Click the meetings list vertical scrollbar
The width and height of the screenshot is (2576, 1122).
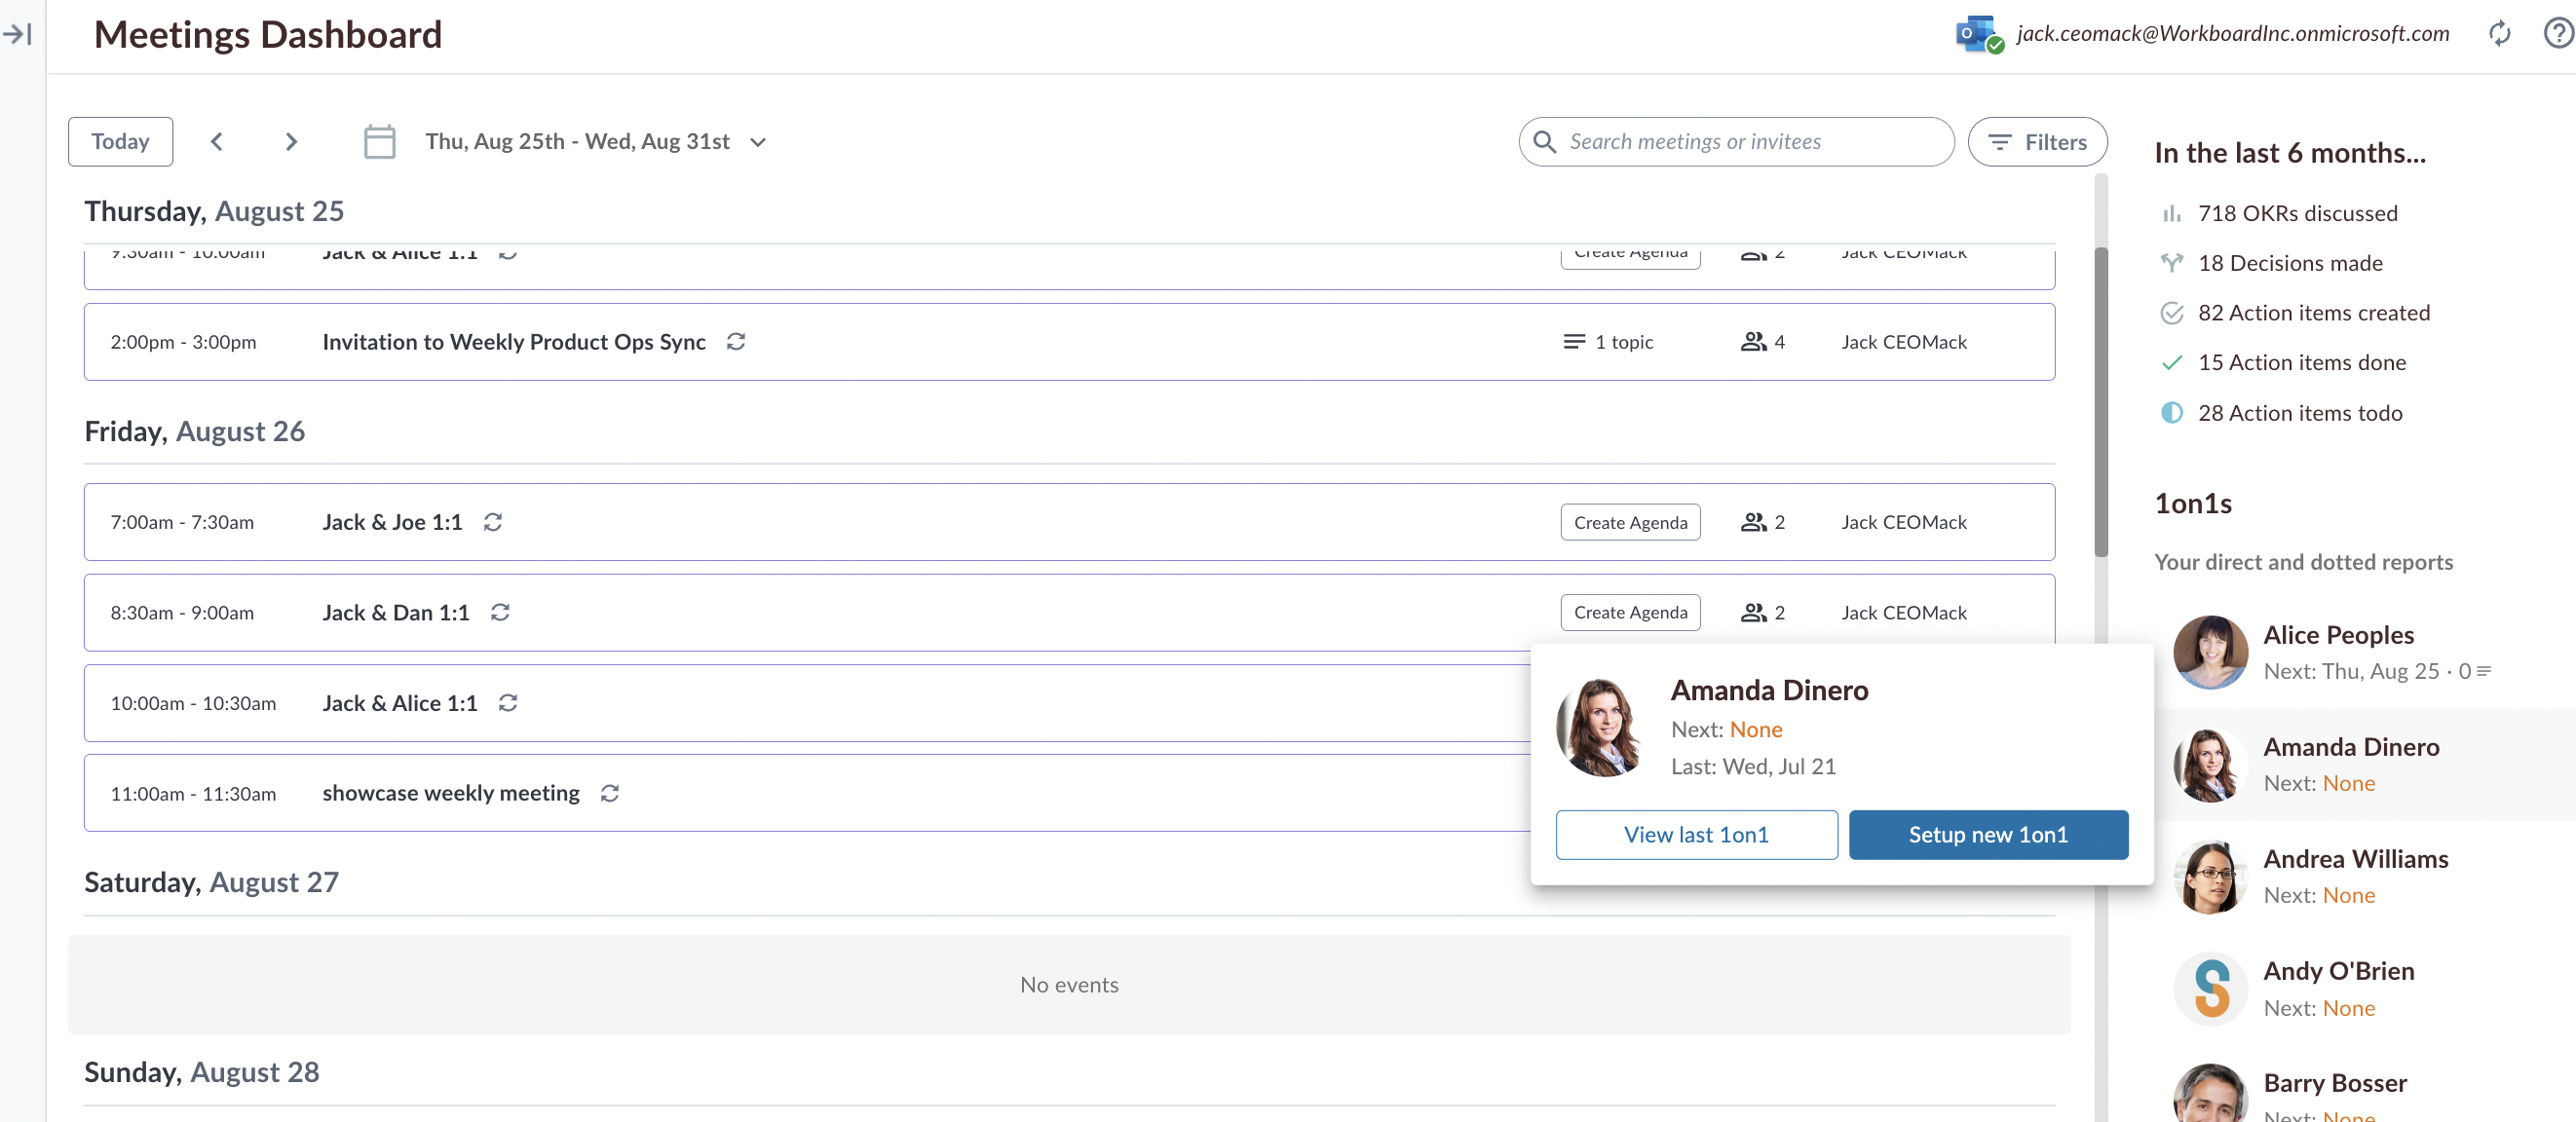click(x=2101, y=400)
